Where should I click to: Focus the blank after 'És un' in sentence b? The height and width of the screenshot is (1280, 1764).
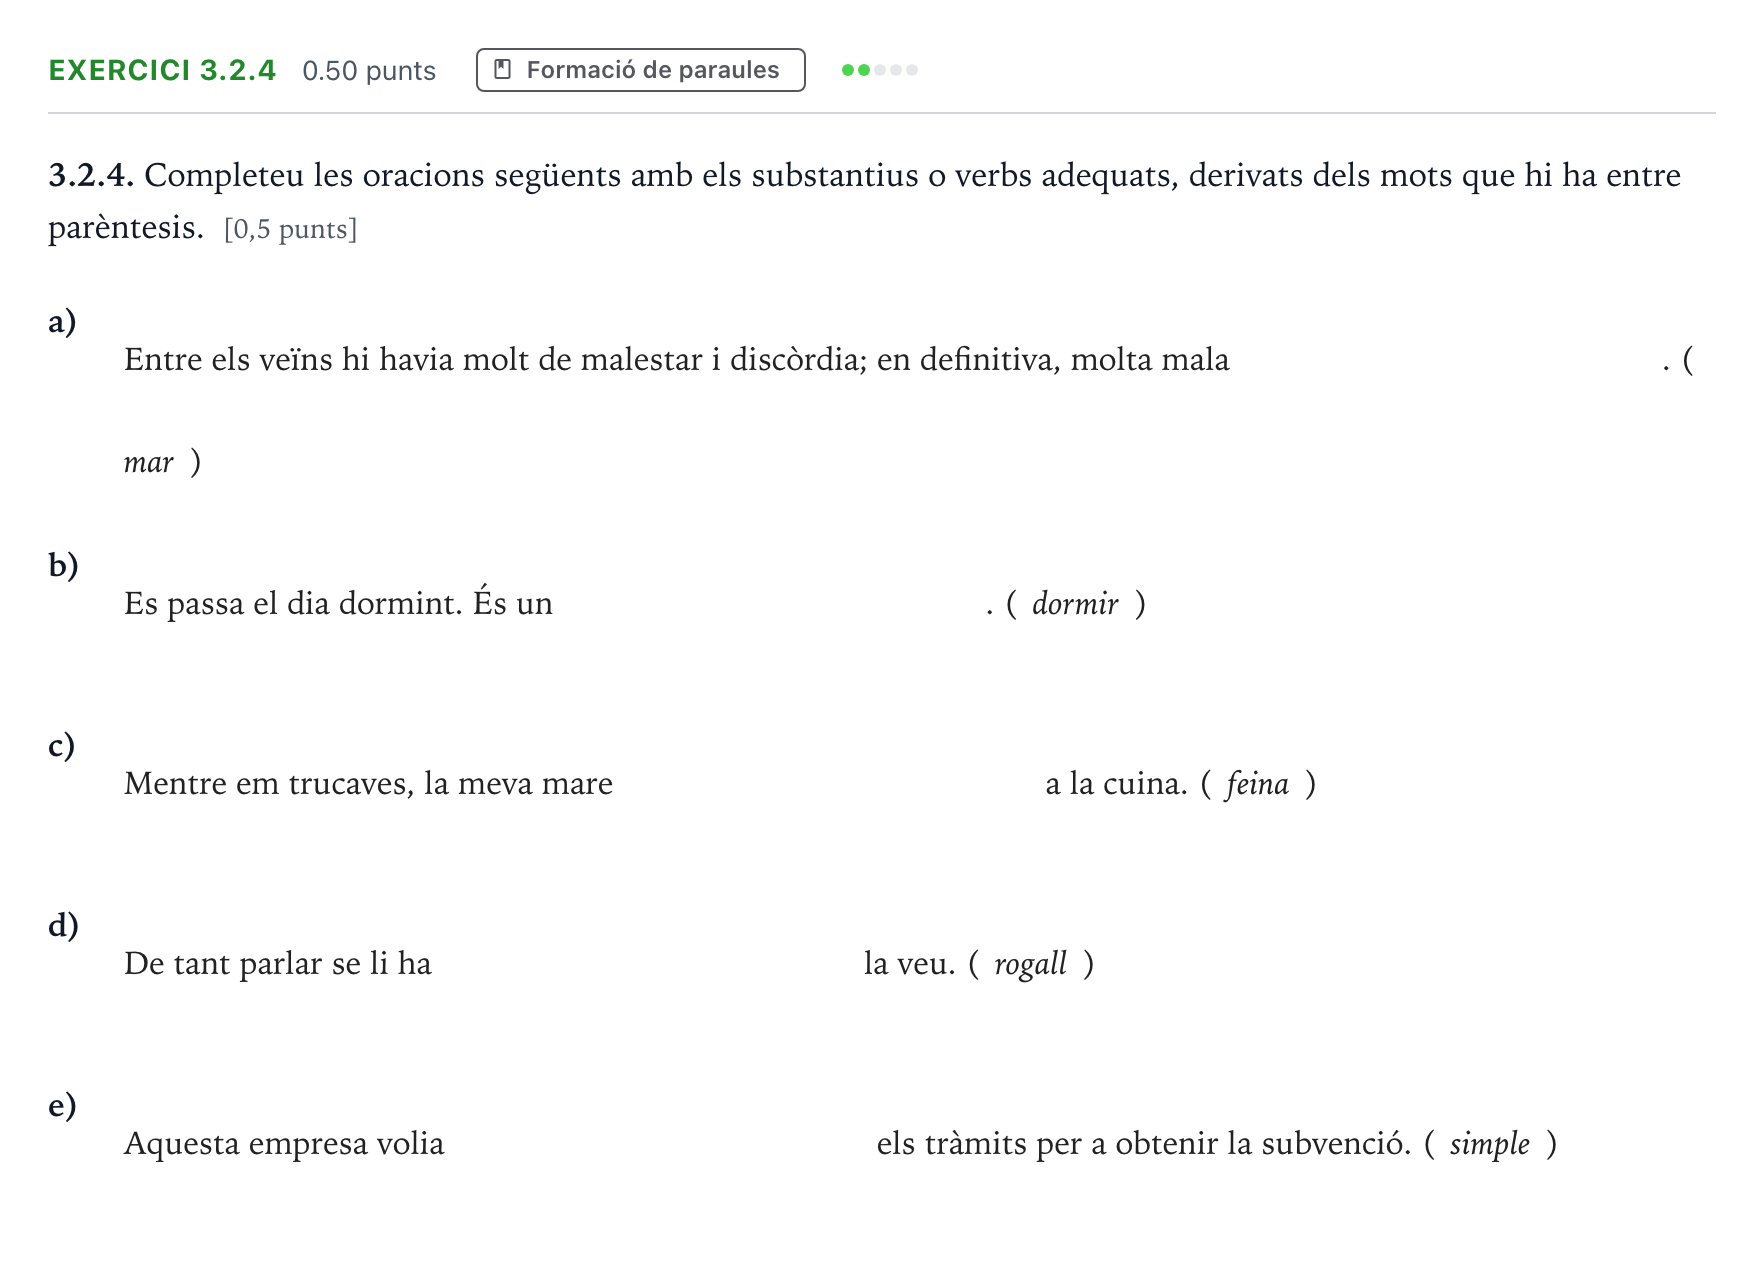(768, 603)
